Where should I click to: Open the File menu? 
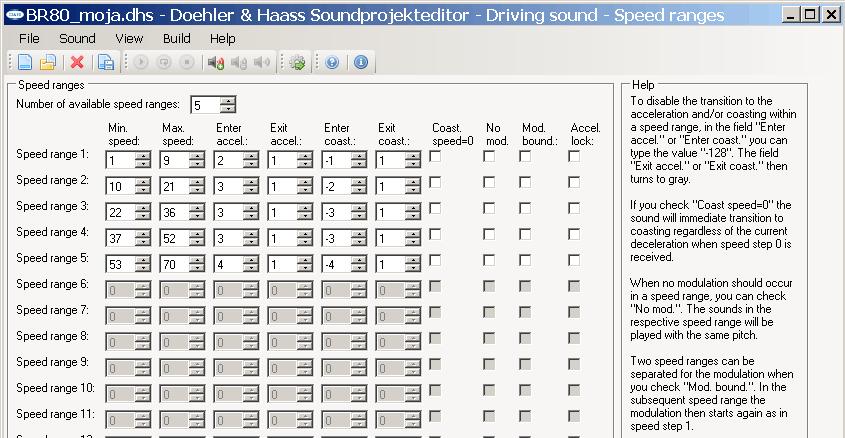coord(29,39)
